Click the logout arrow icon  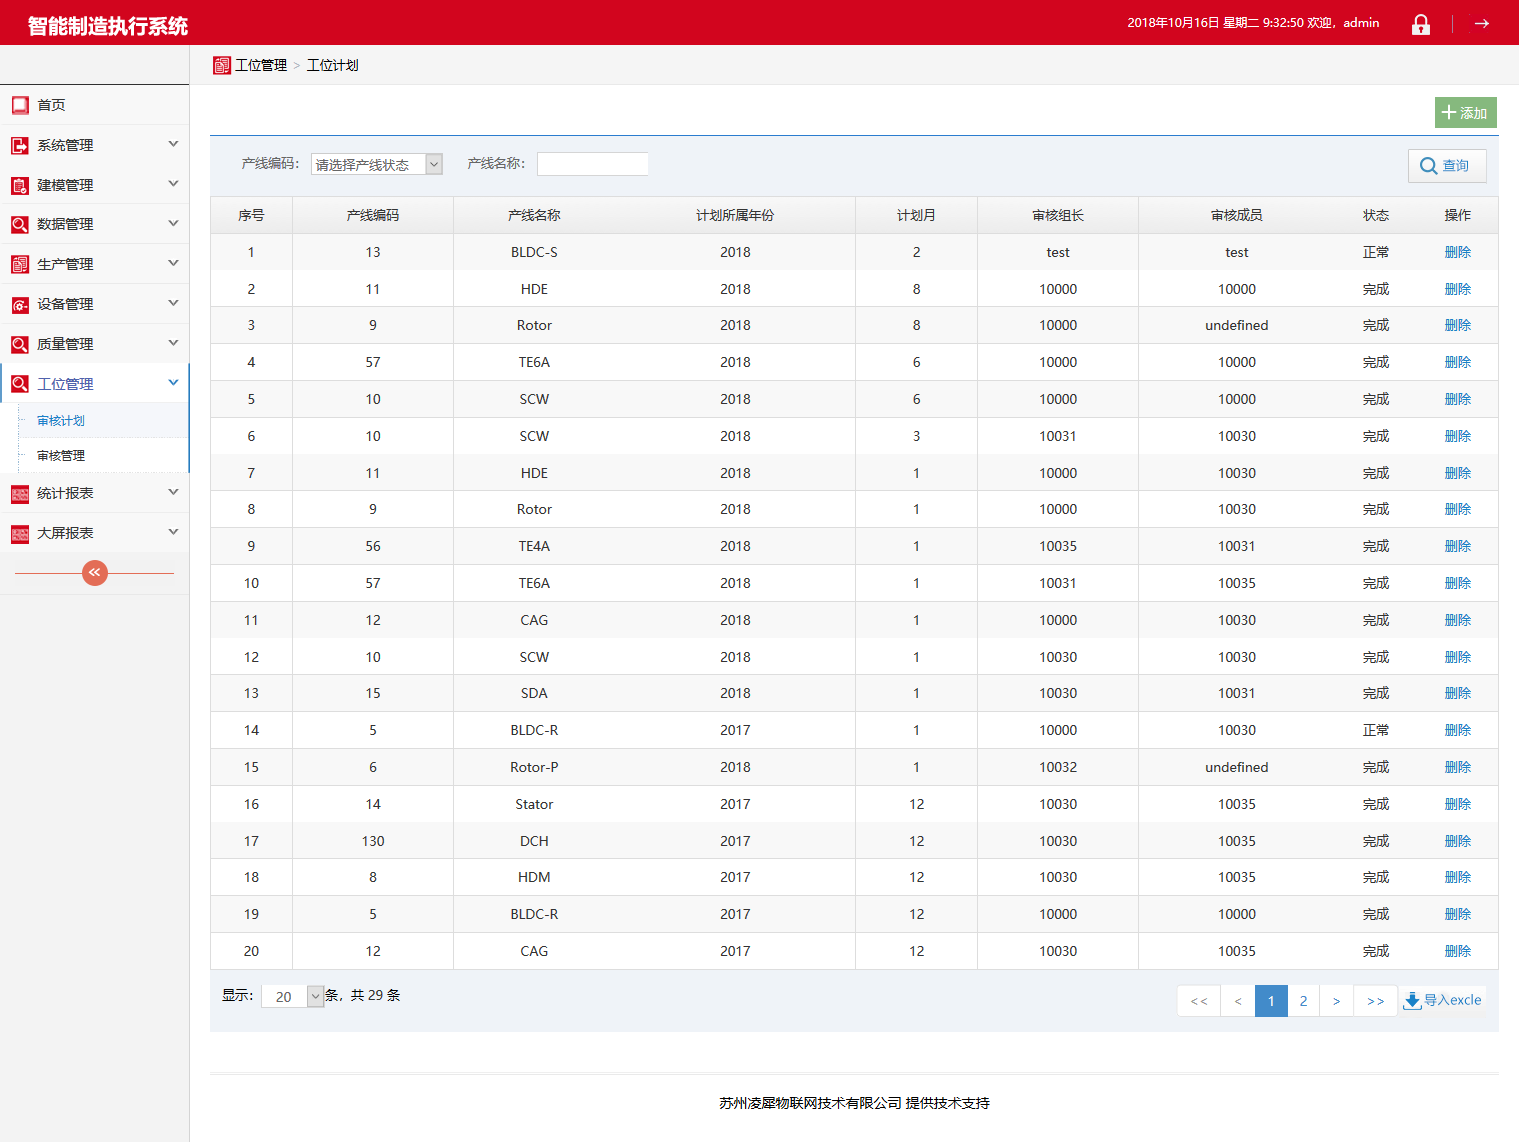[1482, 24]
